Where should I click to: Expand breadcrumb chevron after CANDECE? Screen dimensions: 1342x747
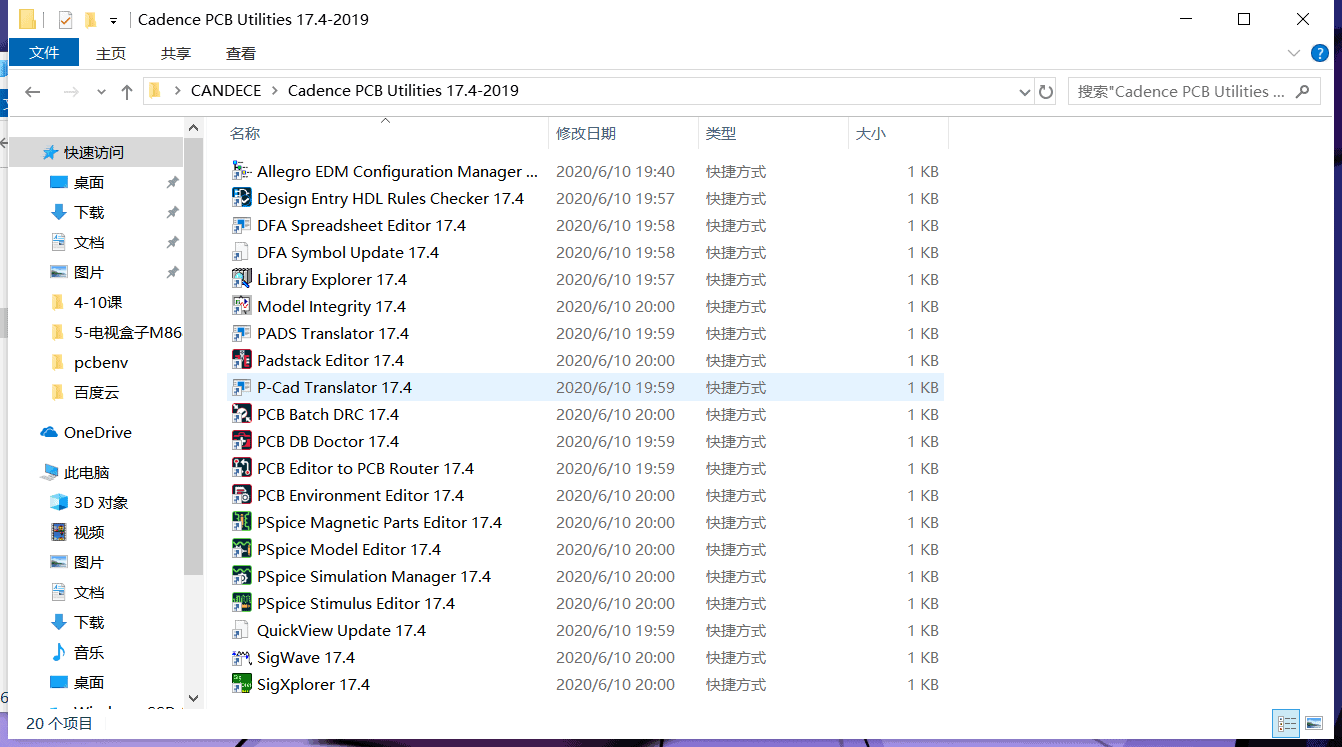tap(274, 91)
